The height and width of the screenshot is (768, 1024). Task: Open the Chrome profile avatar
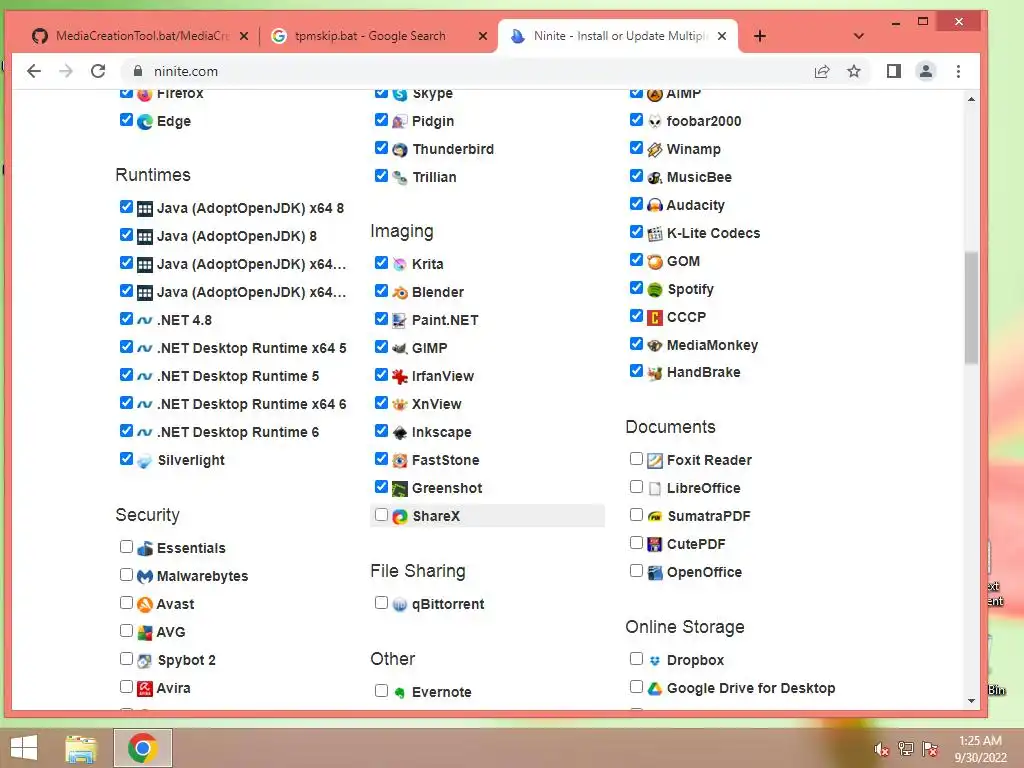click(x=925, y=71)
